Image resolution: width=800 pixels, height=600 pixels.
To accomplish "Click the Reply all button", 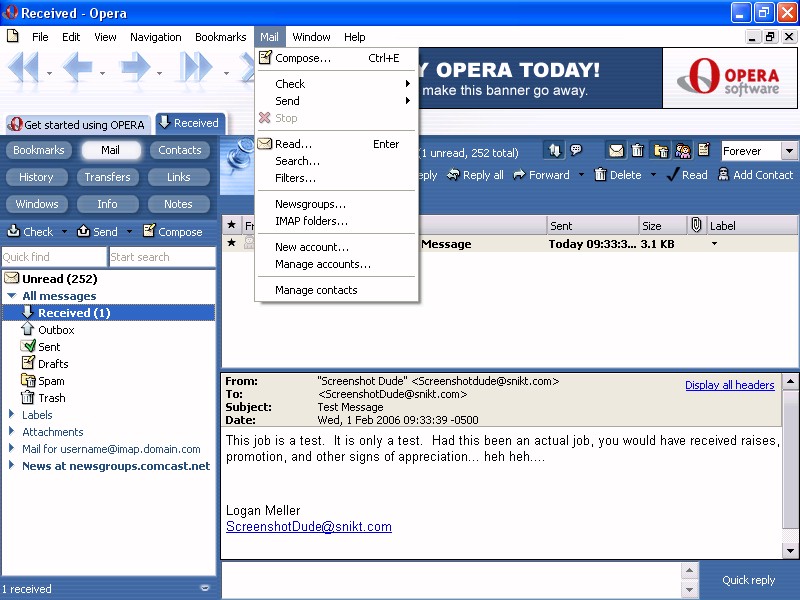I will [475, 175].
